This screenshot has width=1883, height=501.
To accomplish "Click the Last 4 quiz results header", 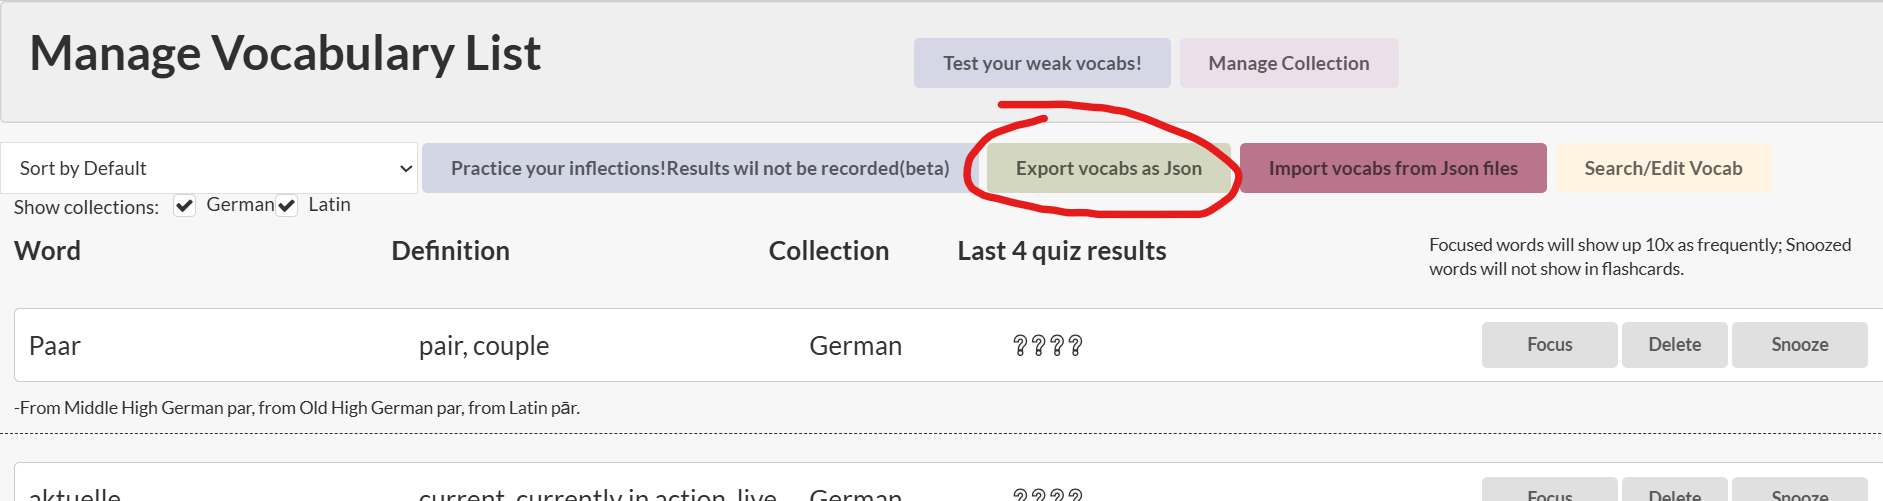I will [x=1062, y=251].
